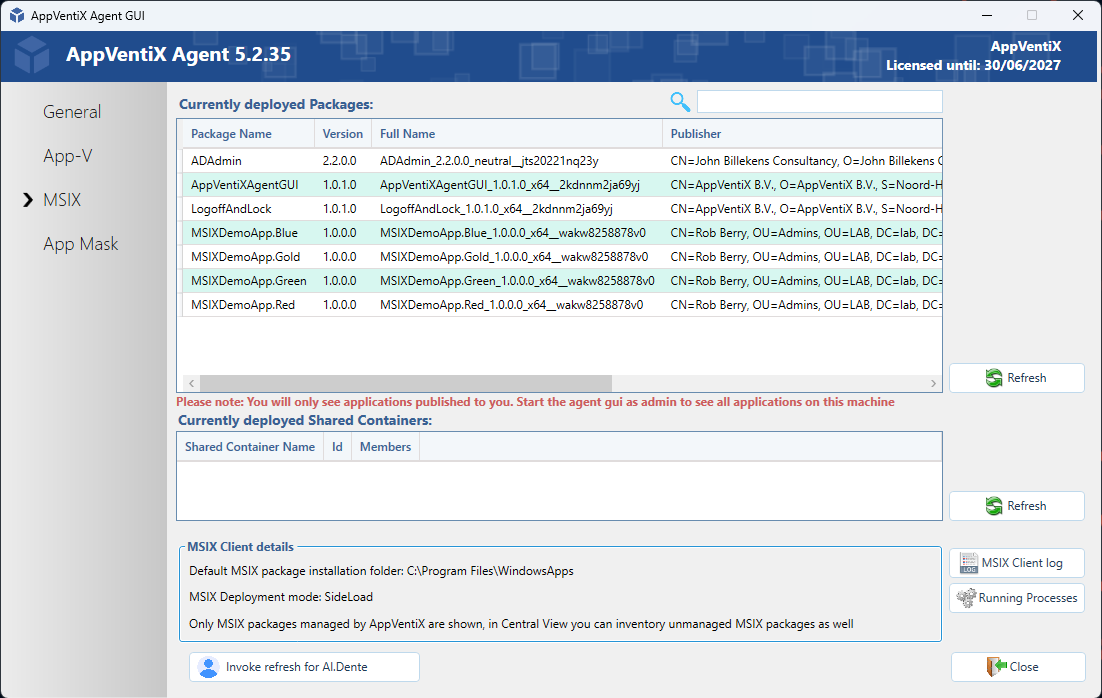Click the exit door icon on Close button

point(997,667)
